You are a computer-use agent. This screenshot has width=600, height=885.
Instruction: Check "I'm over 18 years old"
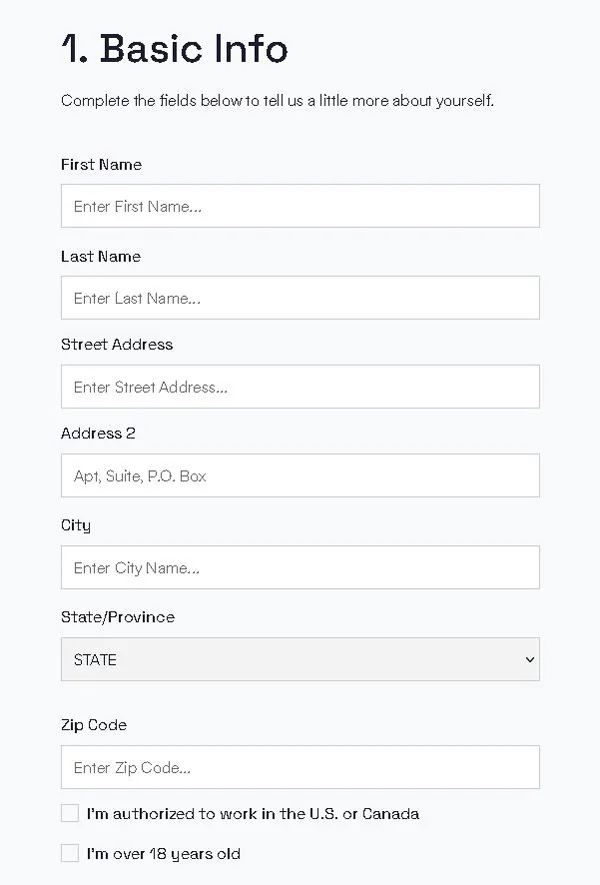pos(69,853)
